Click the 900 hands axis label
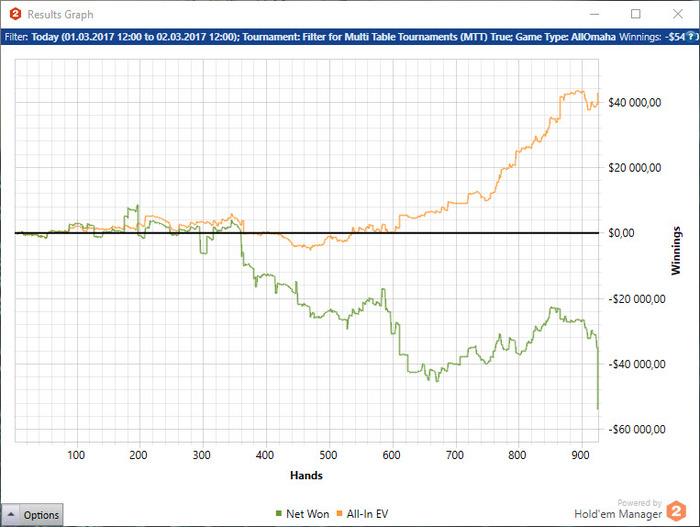 tap(580, 455)
